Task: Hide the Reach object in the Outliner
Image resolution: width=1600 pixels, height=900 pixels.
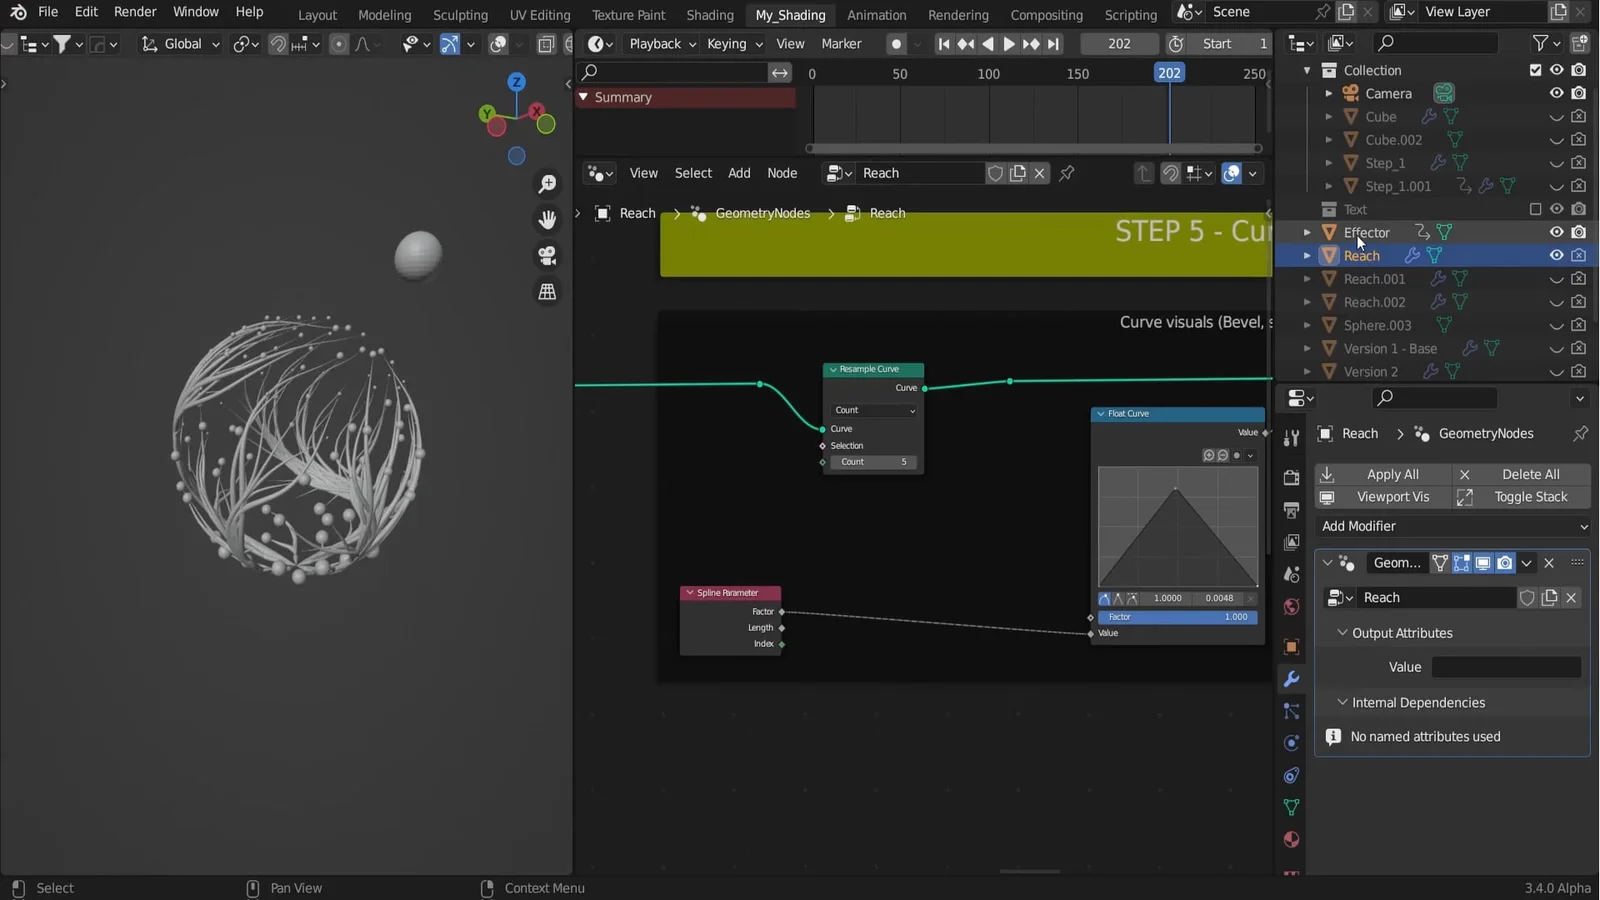Action: 1557,255
